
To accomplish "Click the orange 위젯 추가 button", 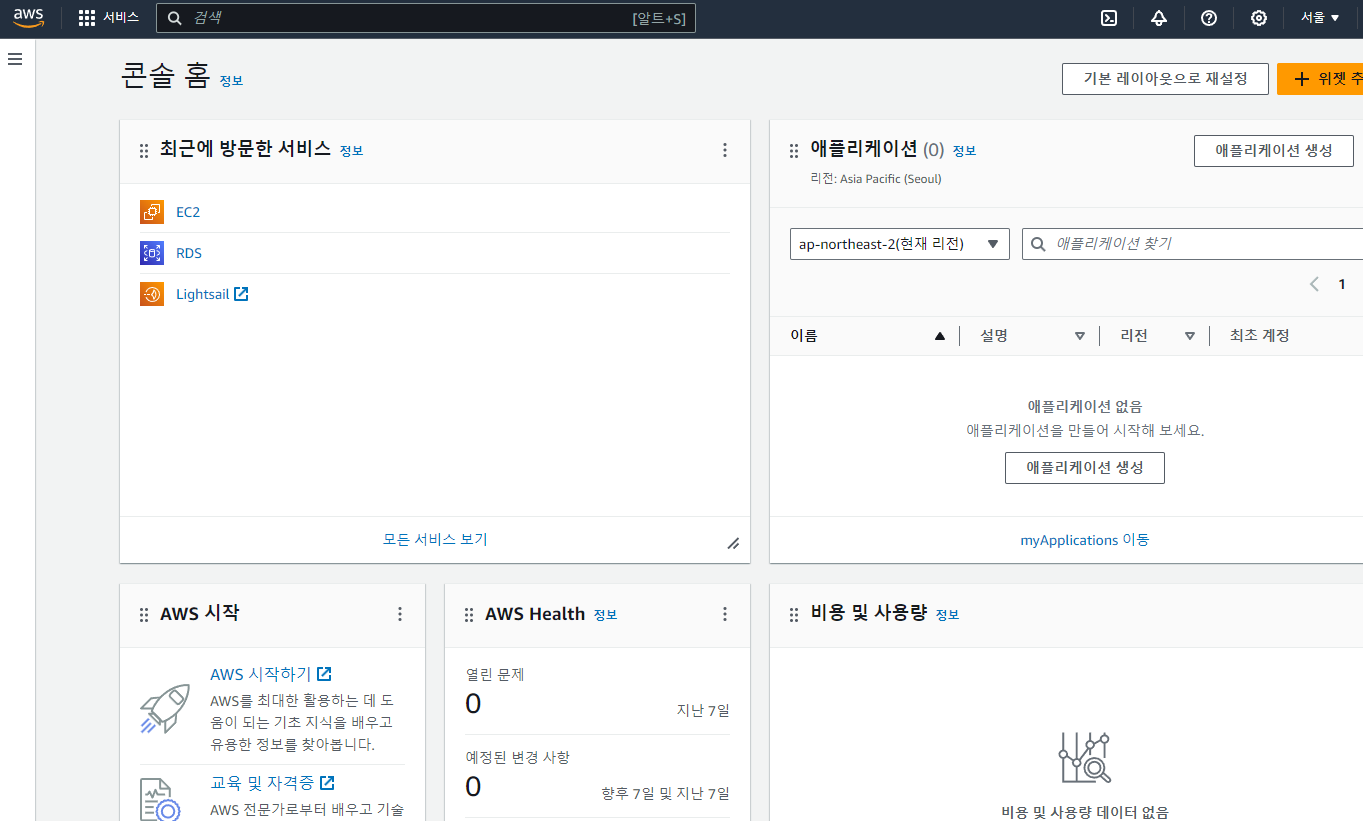I will (1320, 79).
